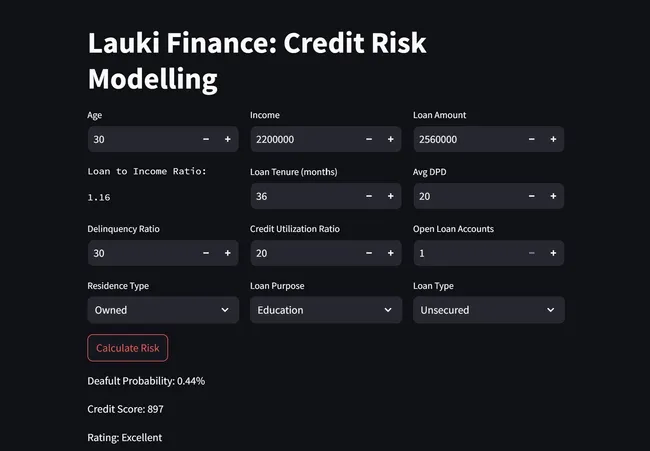The height and width of the screenshot is (451, 650).
Task: Expand the Loan Purpose dropdown
Action: point(325,310)
